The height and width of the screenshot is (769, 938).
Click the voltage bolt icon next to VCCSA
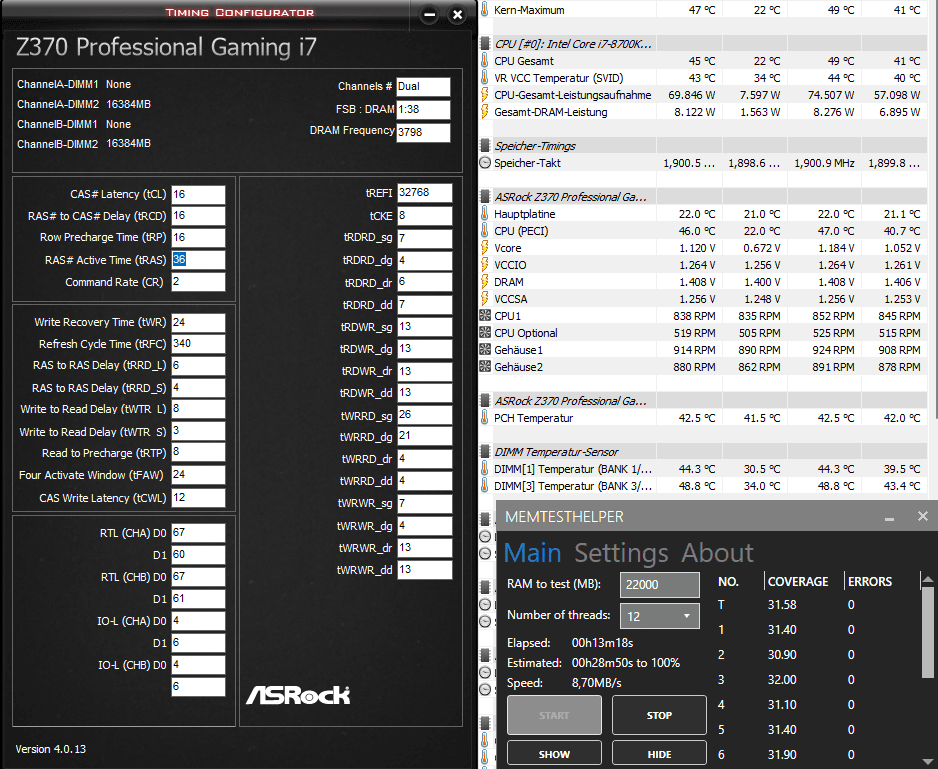(485, 299)
